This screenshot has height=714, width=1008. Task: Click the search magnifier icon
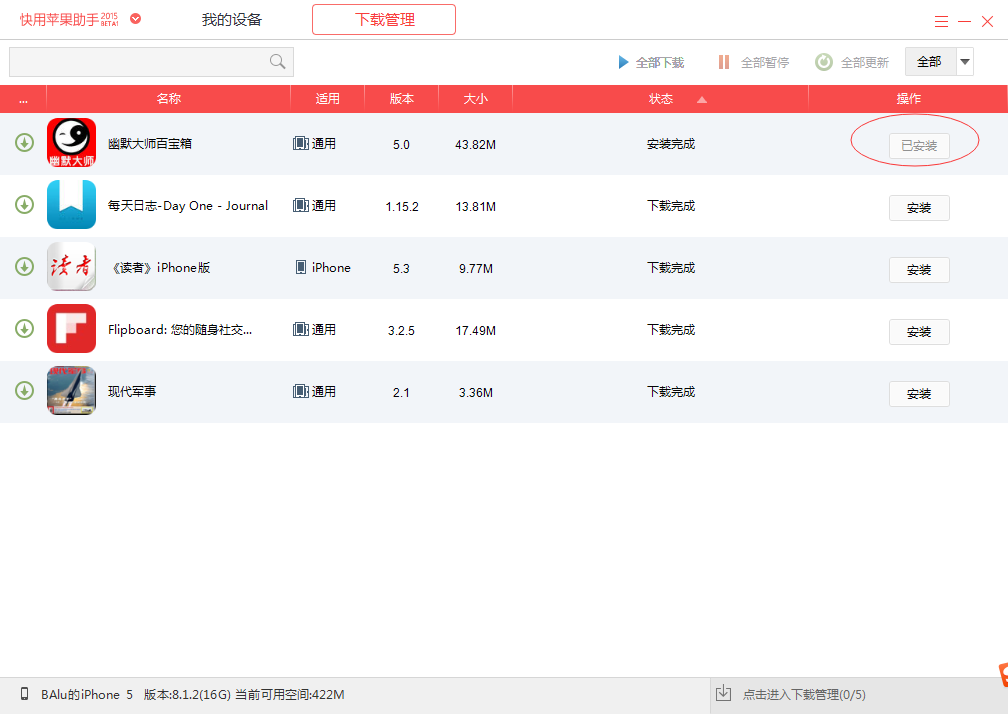(278, 62)
